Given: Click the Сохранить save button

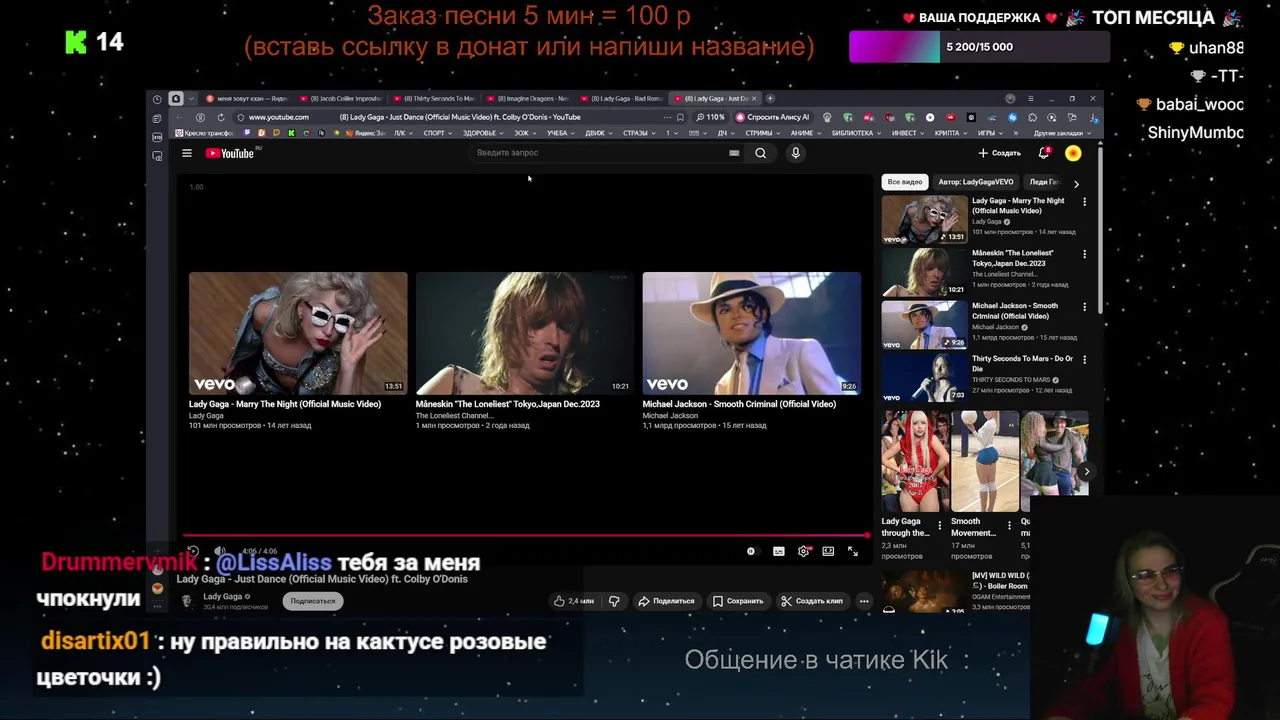Looking at the screenshot, I should pyautogui.click(x=738, y=601).
